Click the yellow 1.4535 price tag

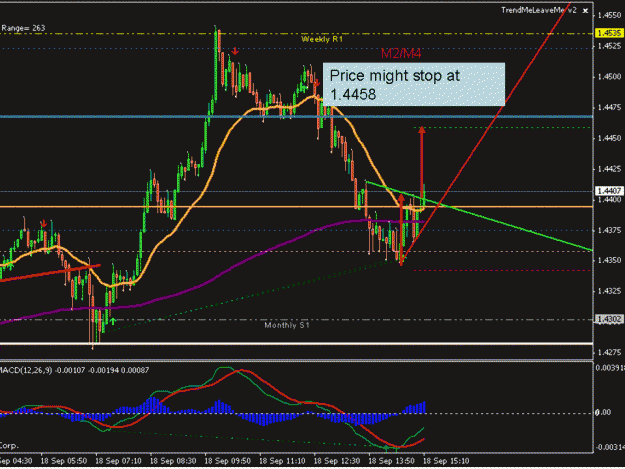pyautogui.click(x=609, y=33)
